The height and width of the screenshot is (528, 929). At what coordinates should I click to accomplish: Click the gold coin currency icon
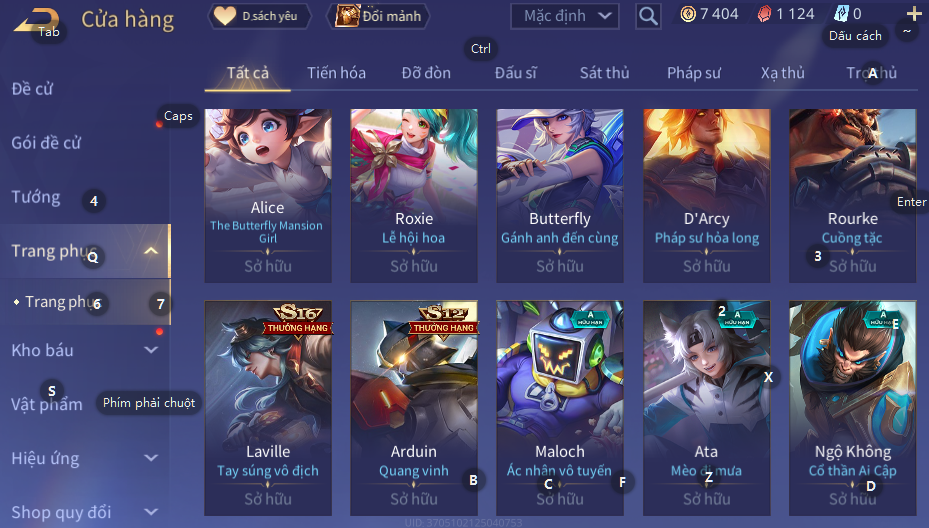688,14
